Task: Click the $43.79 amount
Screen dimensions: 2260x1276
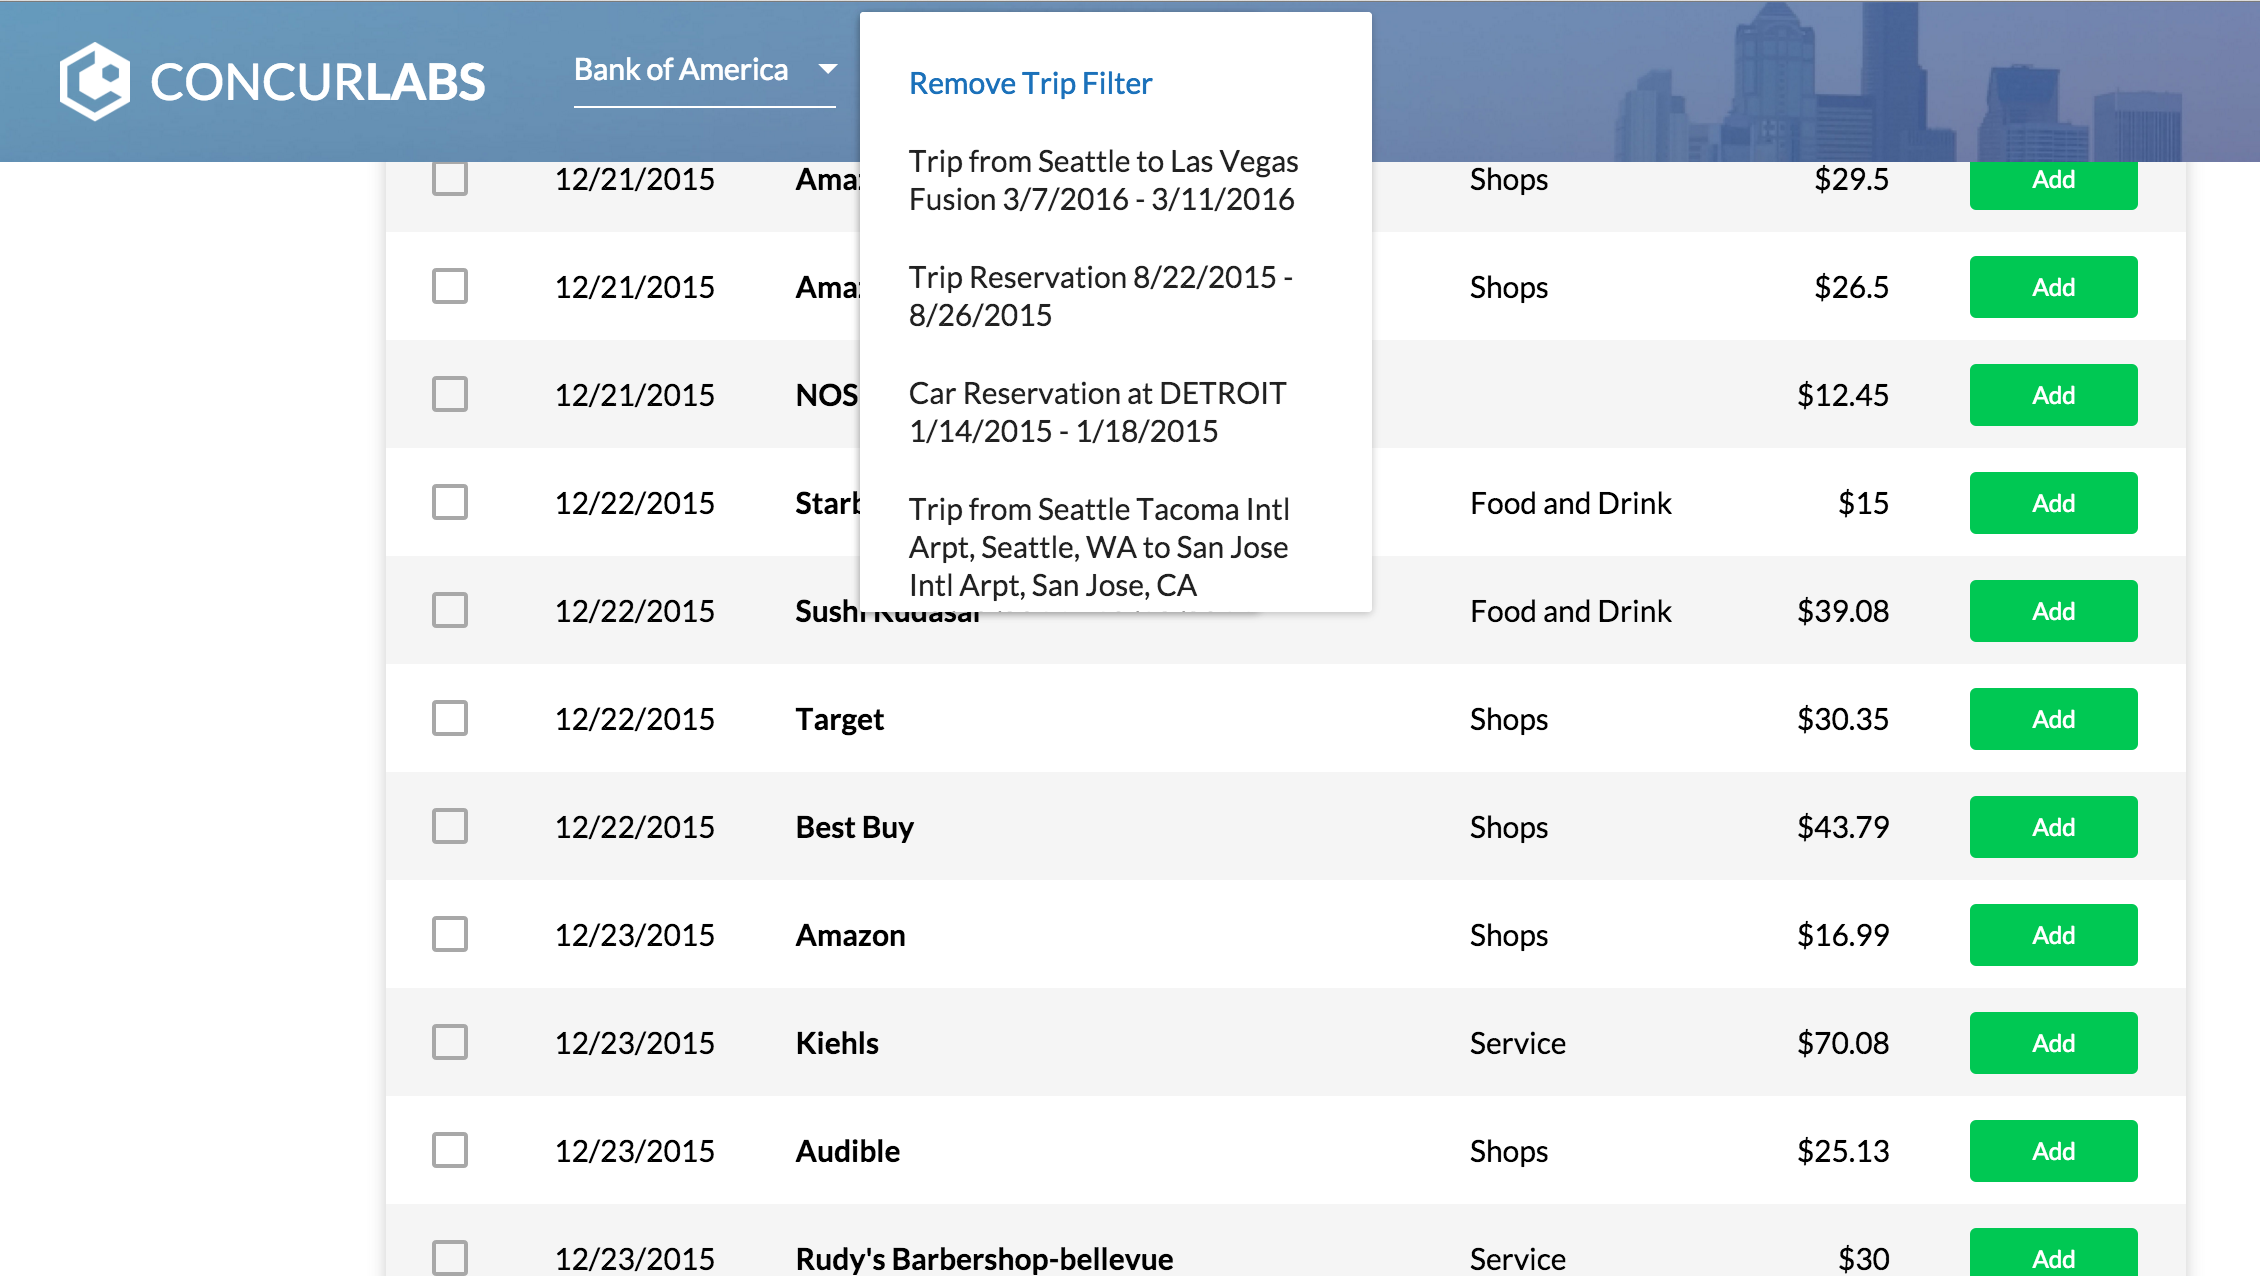Action: coord(1843,827)
